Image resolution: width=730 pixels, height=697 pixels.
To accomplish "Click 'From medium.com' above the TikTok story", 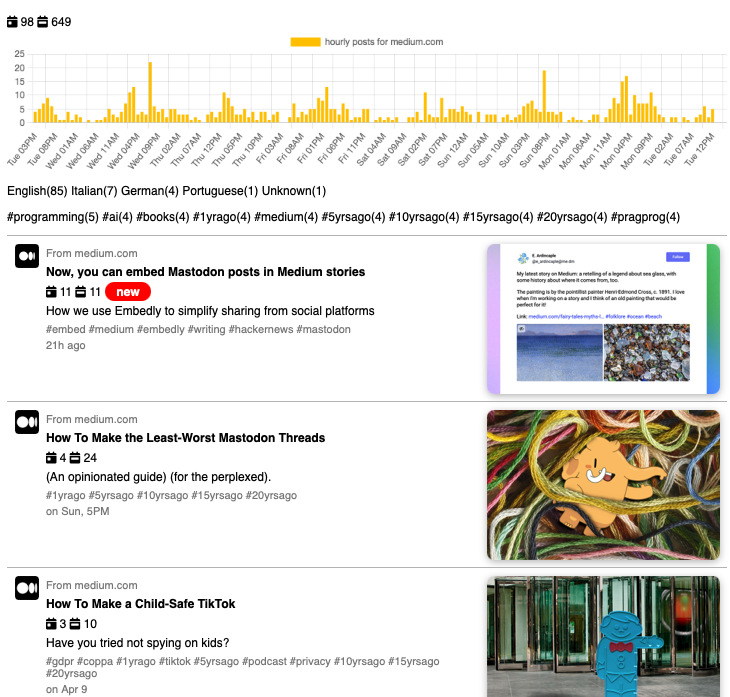I will click(x=92, y=586).
